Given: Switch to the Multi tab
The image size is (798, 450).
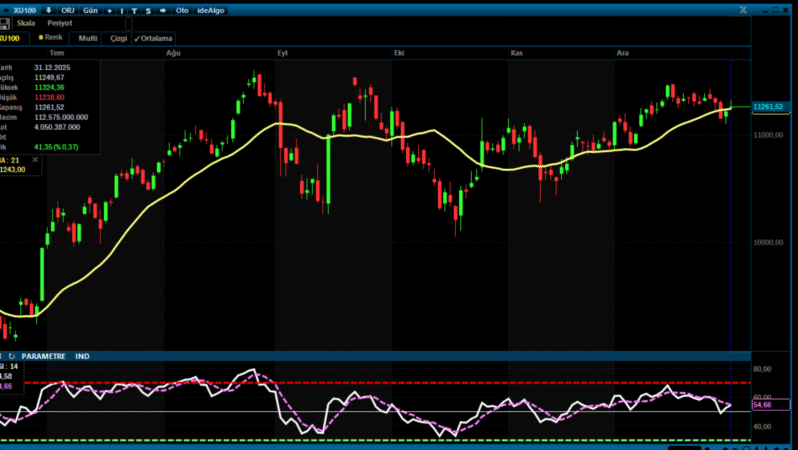Looking at the screenshot, I should coord(88,39).
